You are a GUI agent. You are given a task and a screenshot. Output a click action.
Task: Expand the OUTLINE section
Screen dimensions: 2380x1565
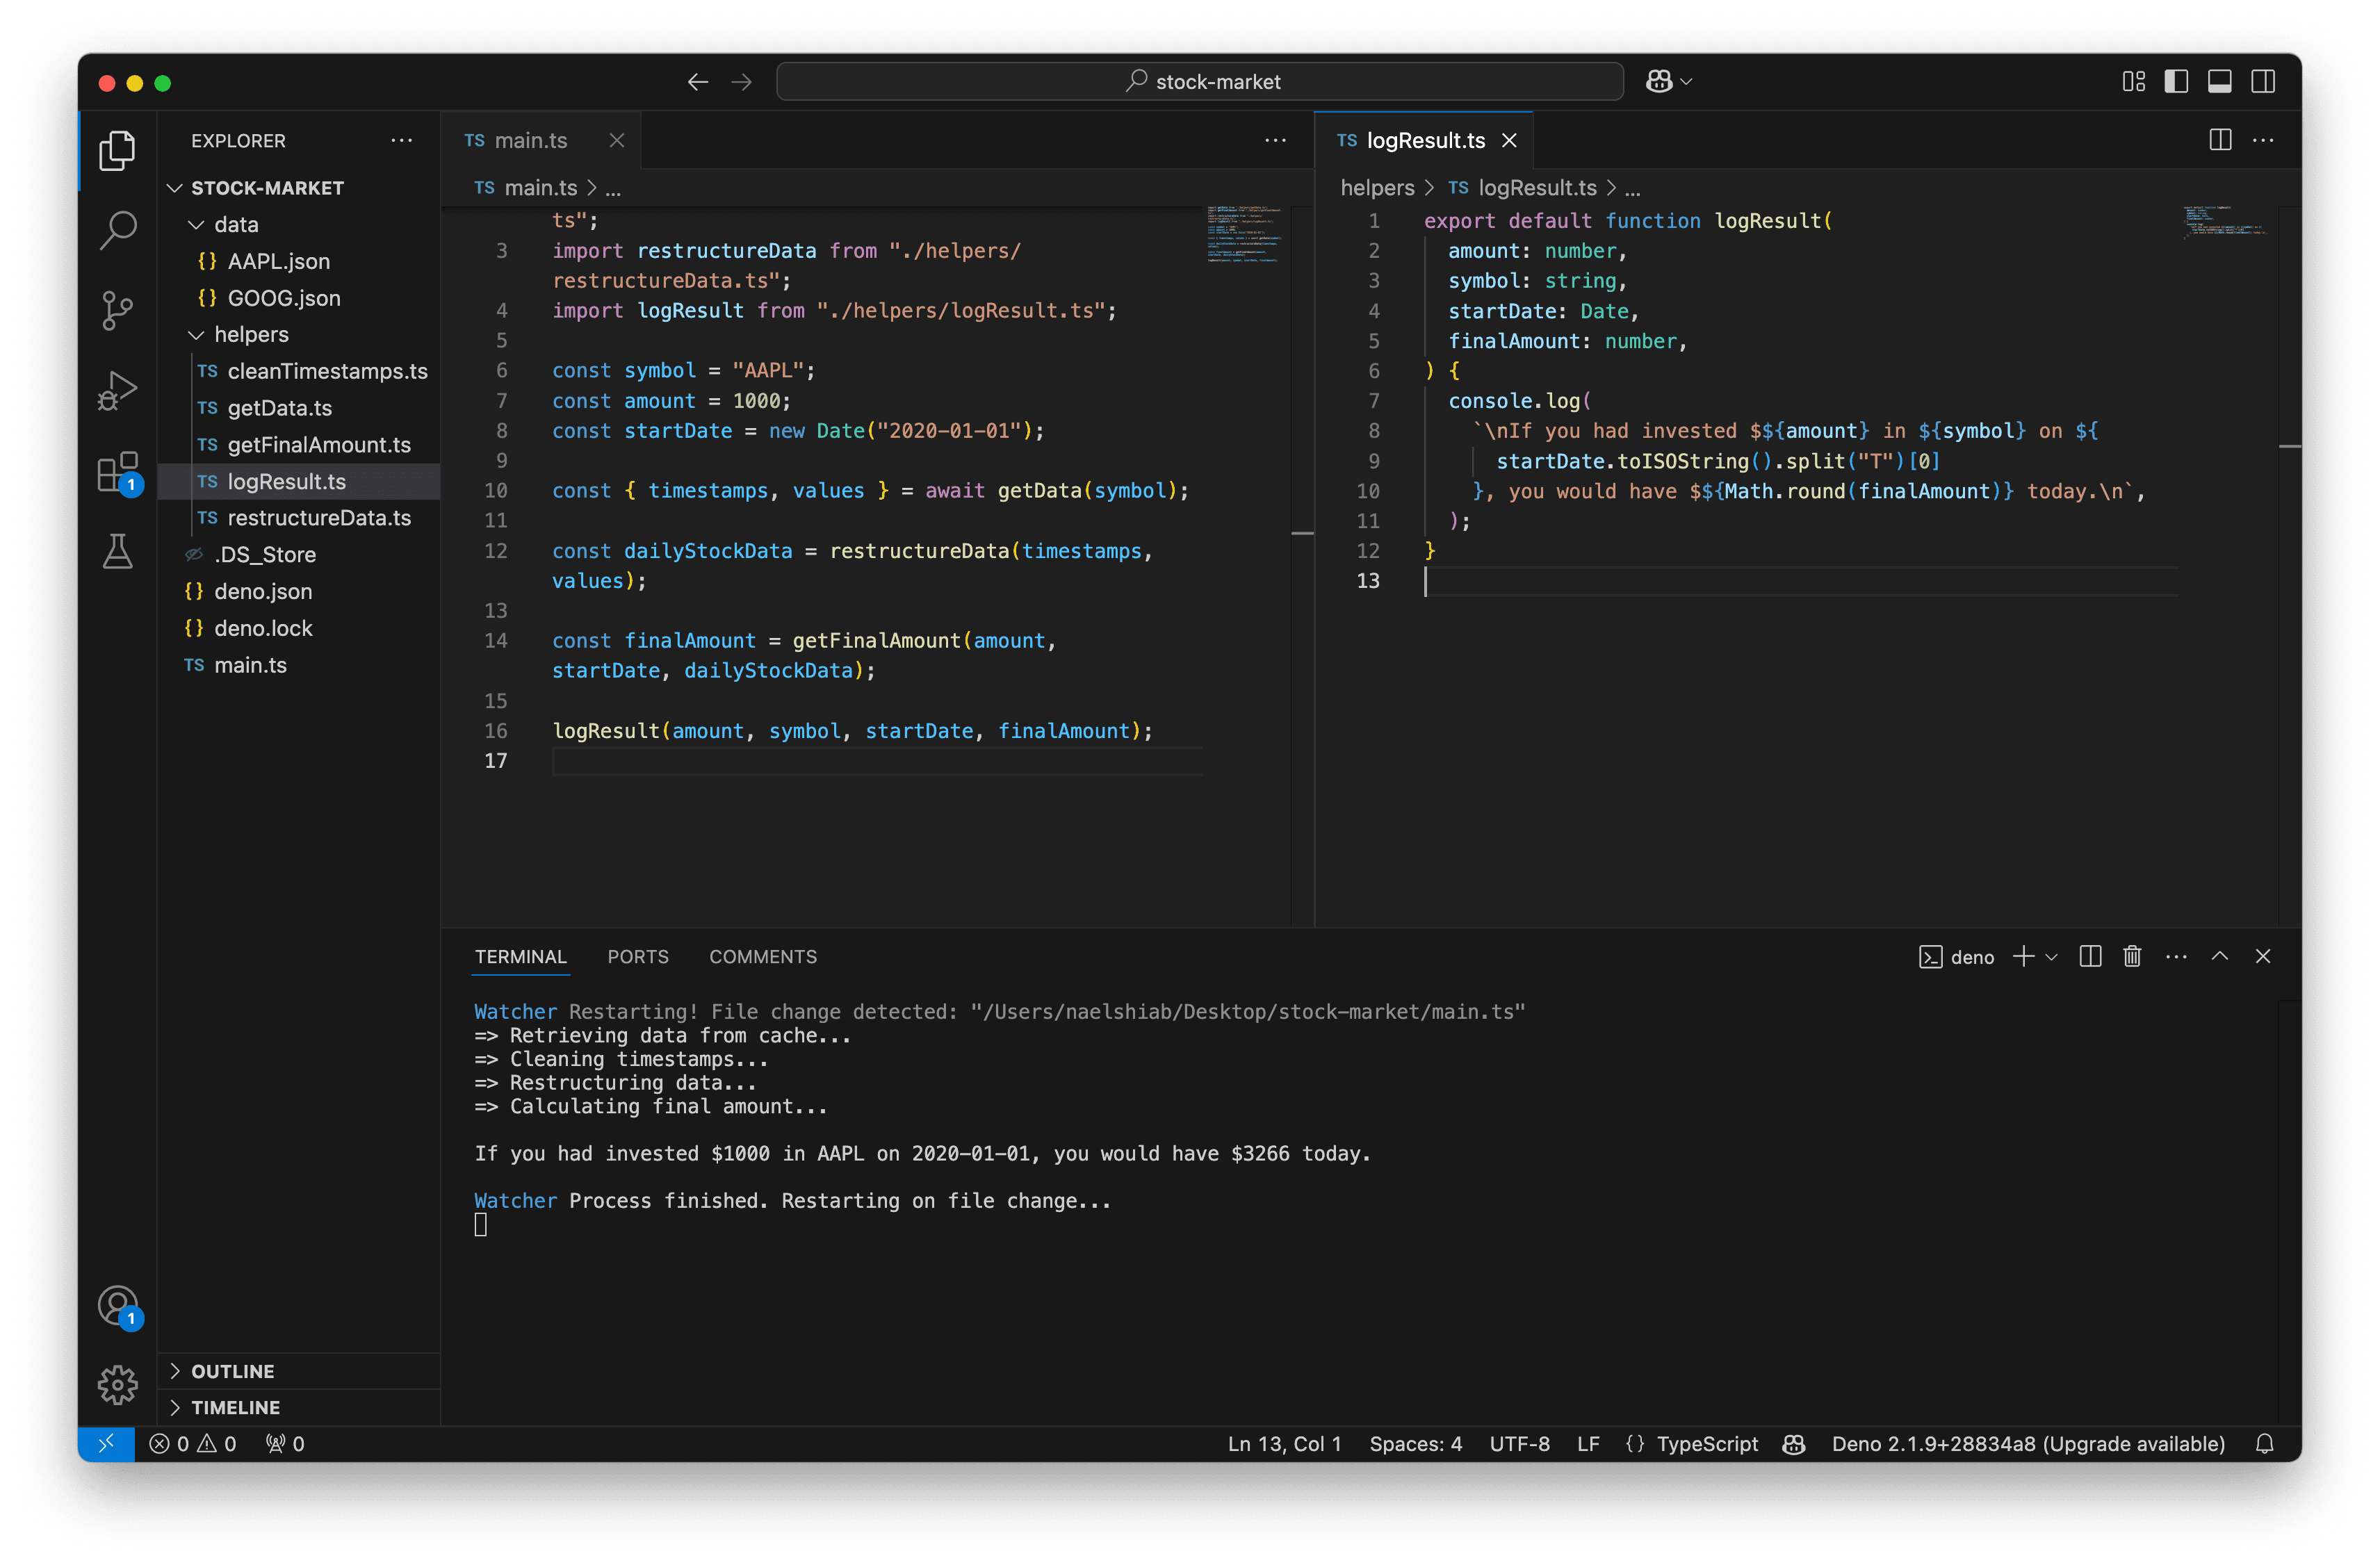[x=299, y=1371]
